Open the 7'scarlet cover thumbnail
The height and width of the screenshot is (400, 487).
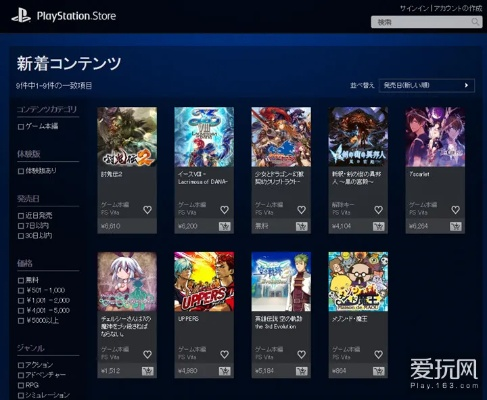click(x=435, y=137)
